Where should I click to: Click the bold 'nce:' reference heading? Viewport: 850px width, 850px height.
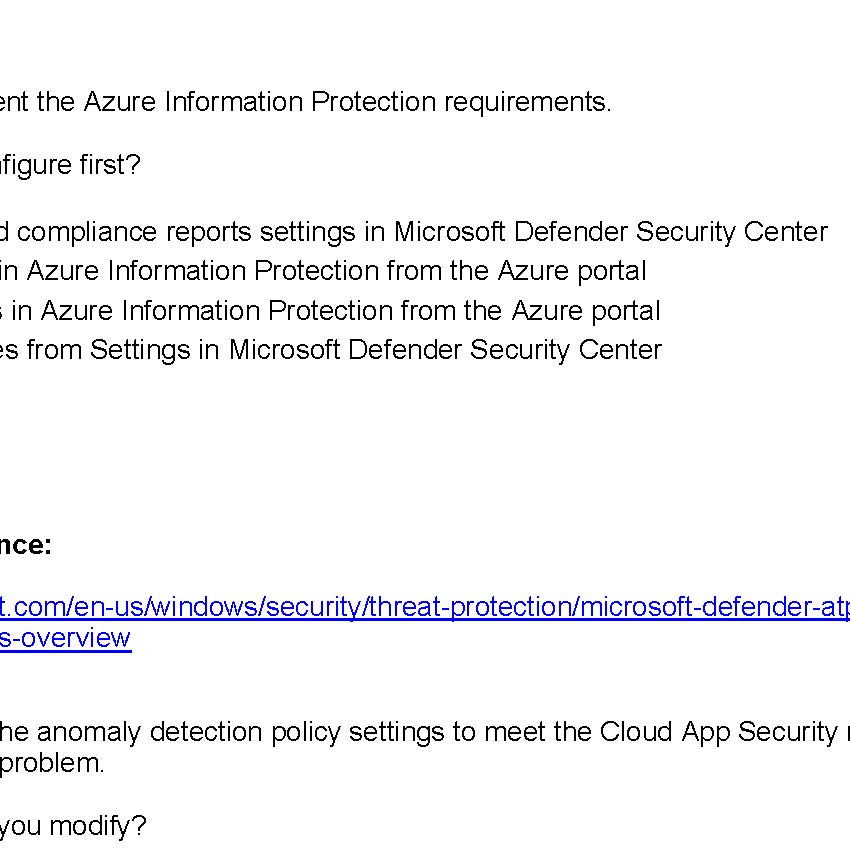[x=25, y=545]
